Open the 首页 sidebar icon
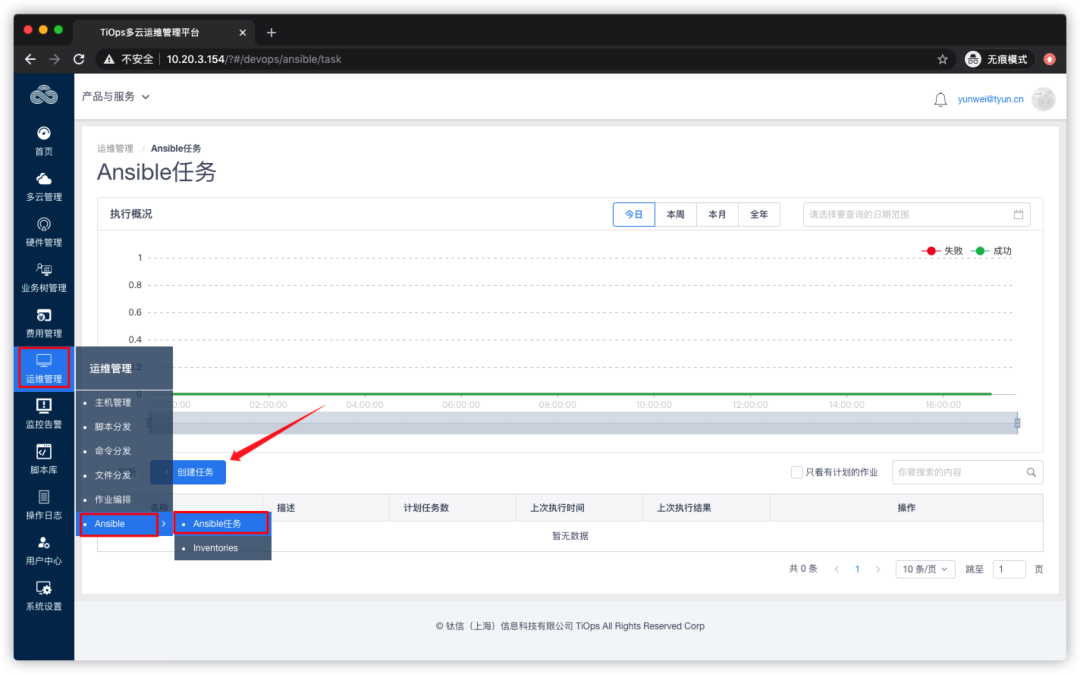 click(x=43, y=140)
